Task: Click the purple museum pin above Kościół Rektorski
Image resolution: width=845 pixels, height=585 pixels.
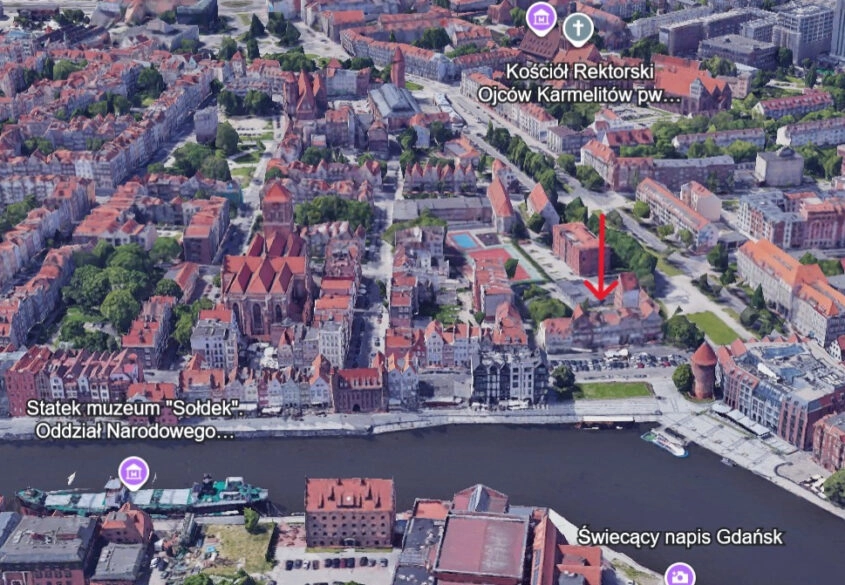Action: coord(541,17)
